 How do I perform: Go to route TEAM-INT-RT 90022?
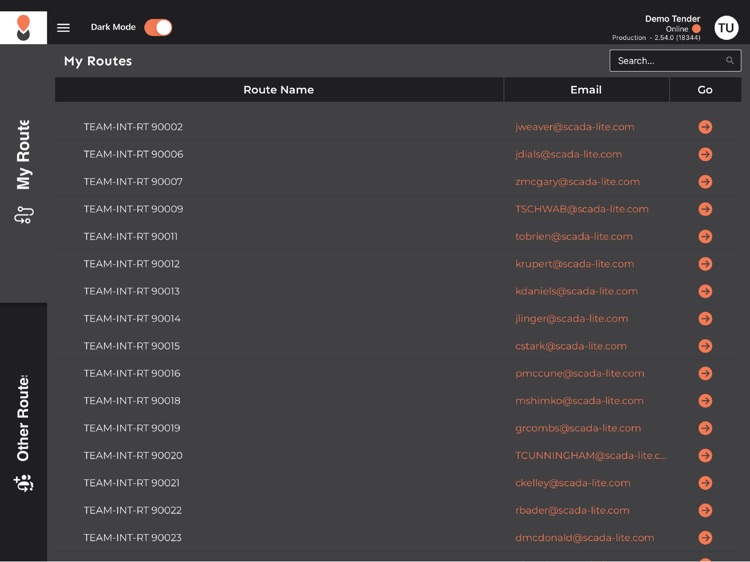click(x=705, y=510)
